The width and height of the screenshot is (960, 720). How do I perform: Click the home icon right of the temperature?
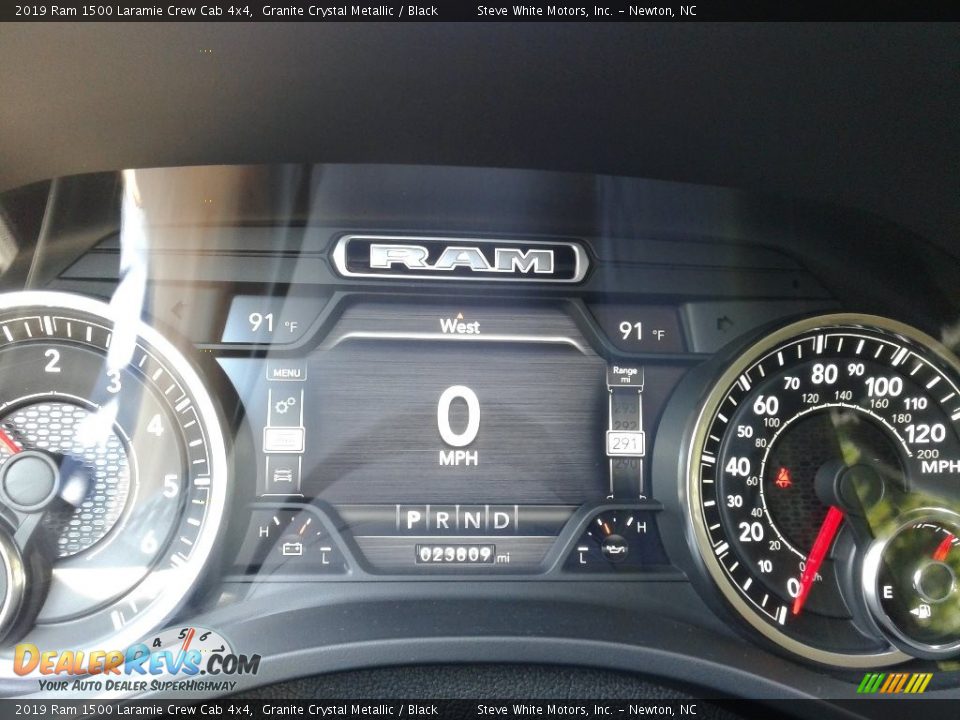tap(725, 323)
